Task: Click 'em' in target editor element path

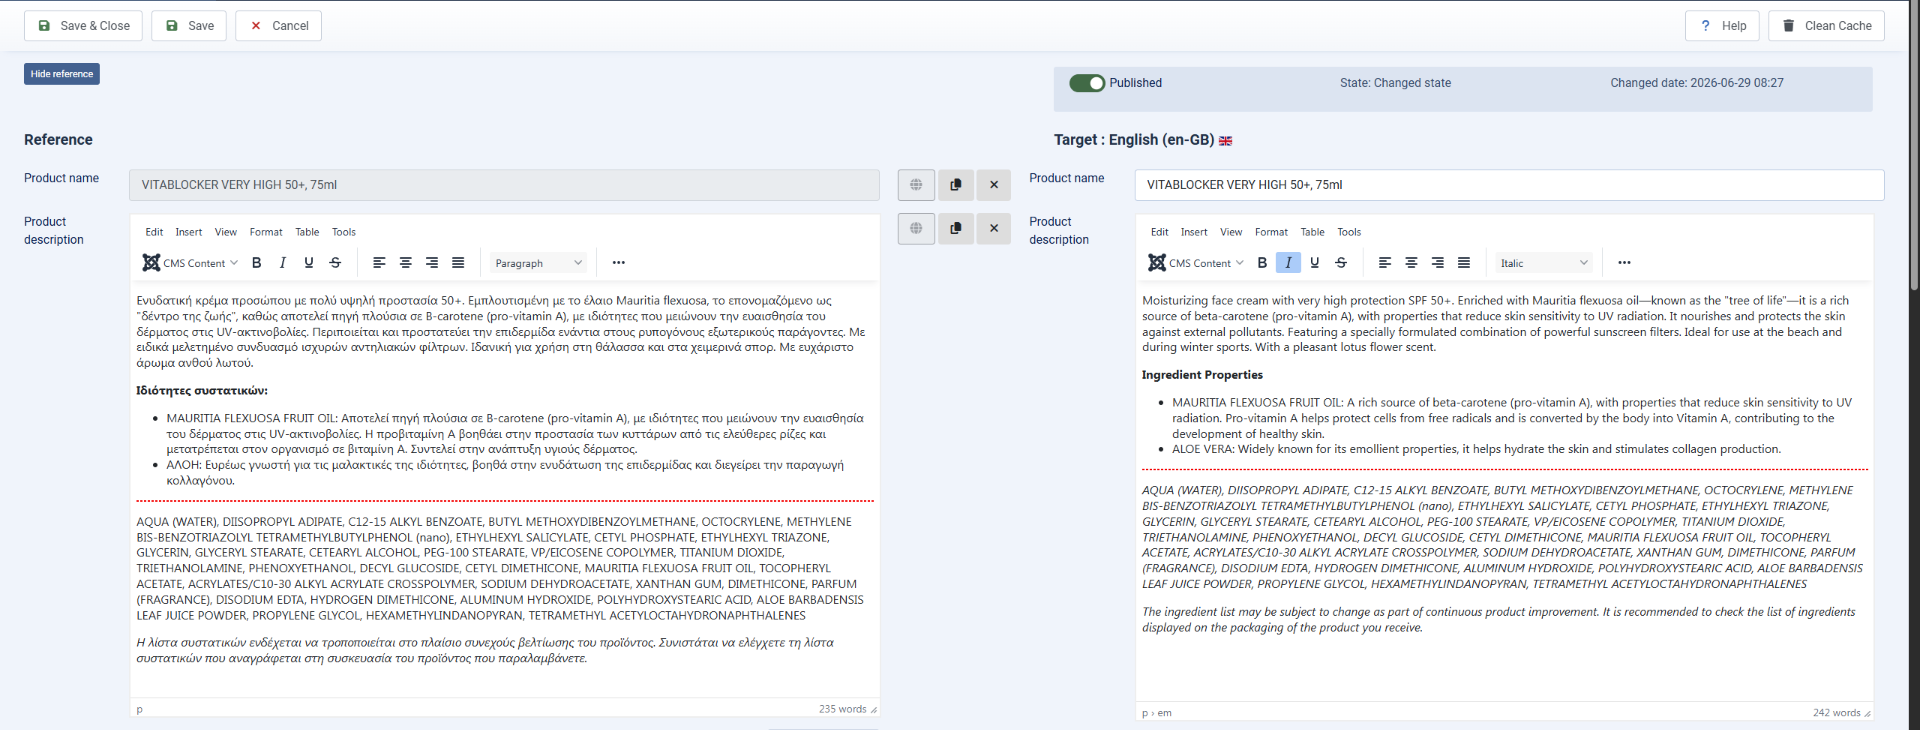Action: [x=1165, y=713]
